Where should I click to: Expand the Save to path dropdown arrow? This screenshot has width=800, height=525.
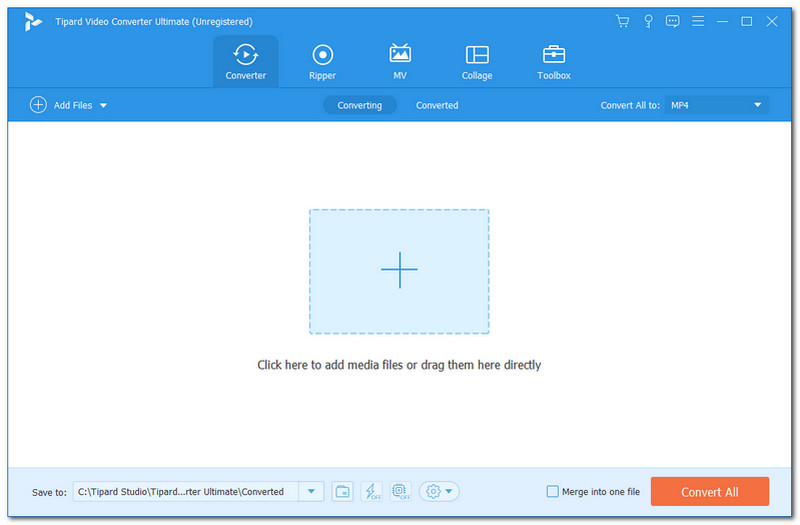(311, 492)
